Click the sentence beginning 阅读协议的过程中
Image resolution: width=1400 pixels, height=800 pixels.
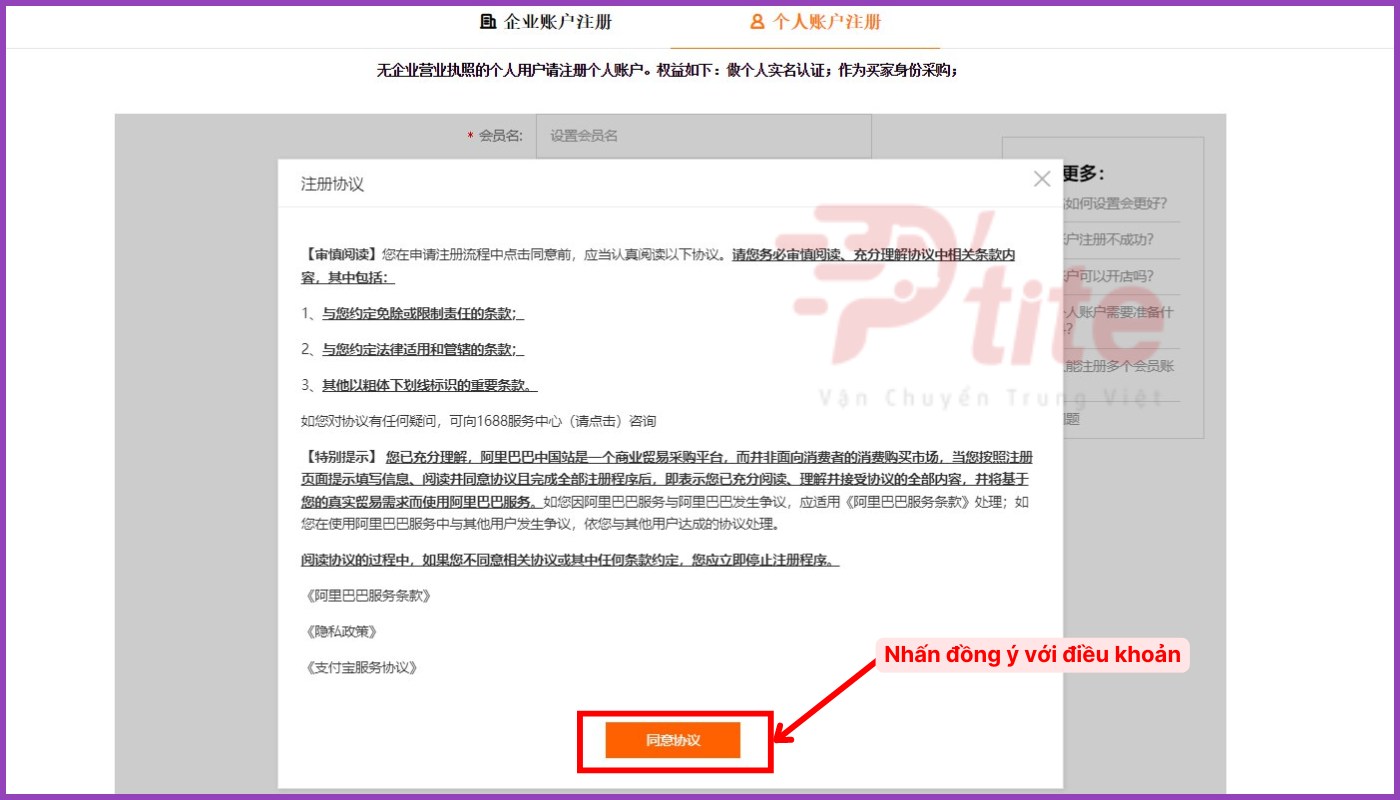[x=570, y=559]
